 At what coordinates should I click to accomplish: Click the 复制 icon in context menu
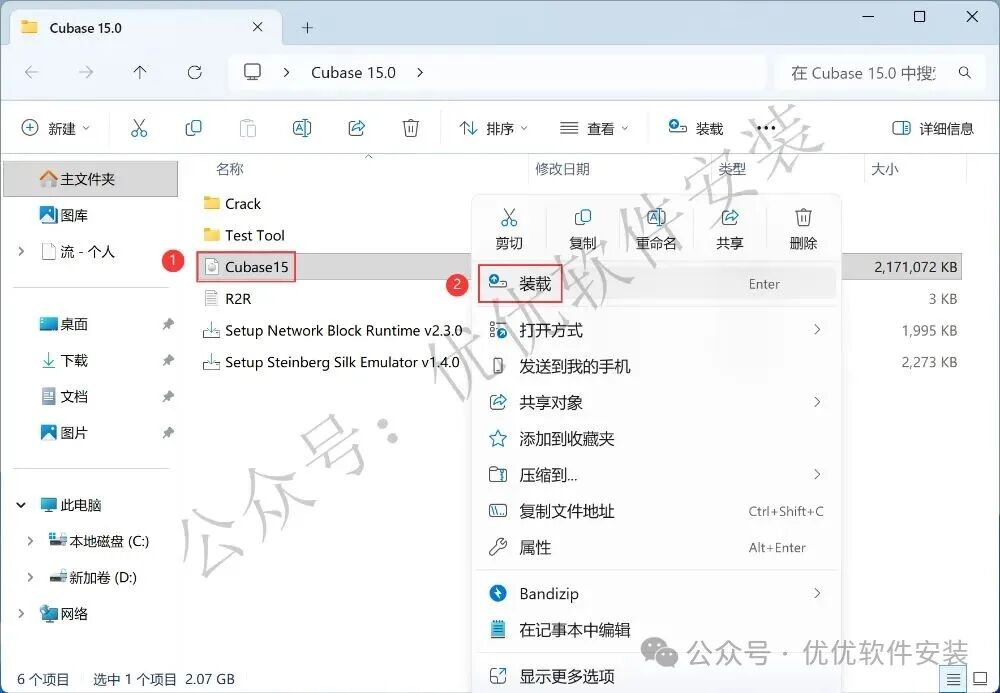pyautogui.click(x=583, y=217)
